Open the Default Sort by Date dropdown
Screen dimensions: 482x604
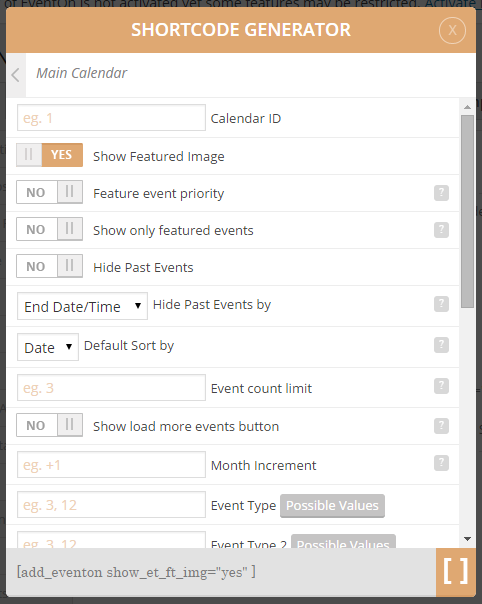pos(48,347)
